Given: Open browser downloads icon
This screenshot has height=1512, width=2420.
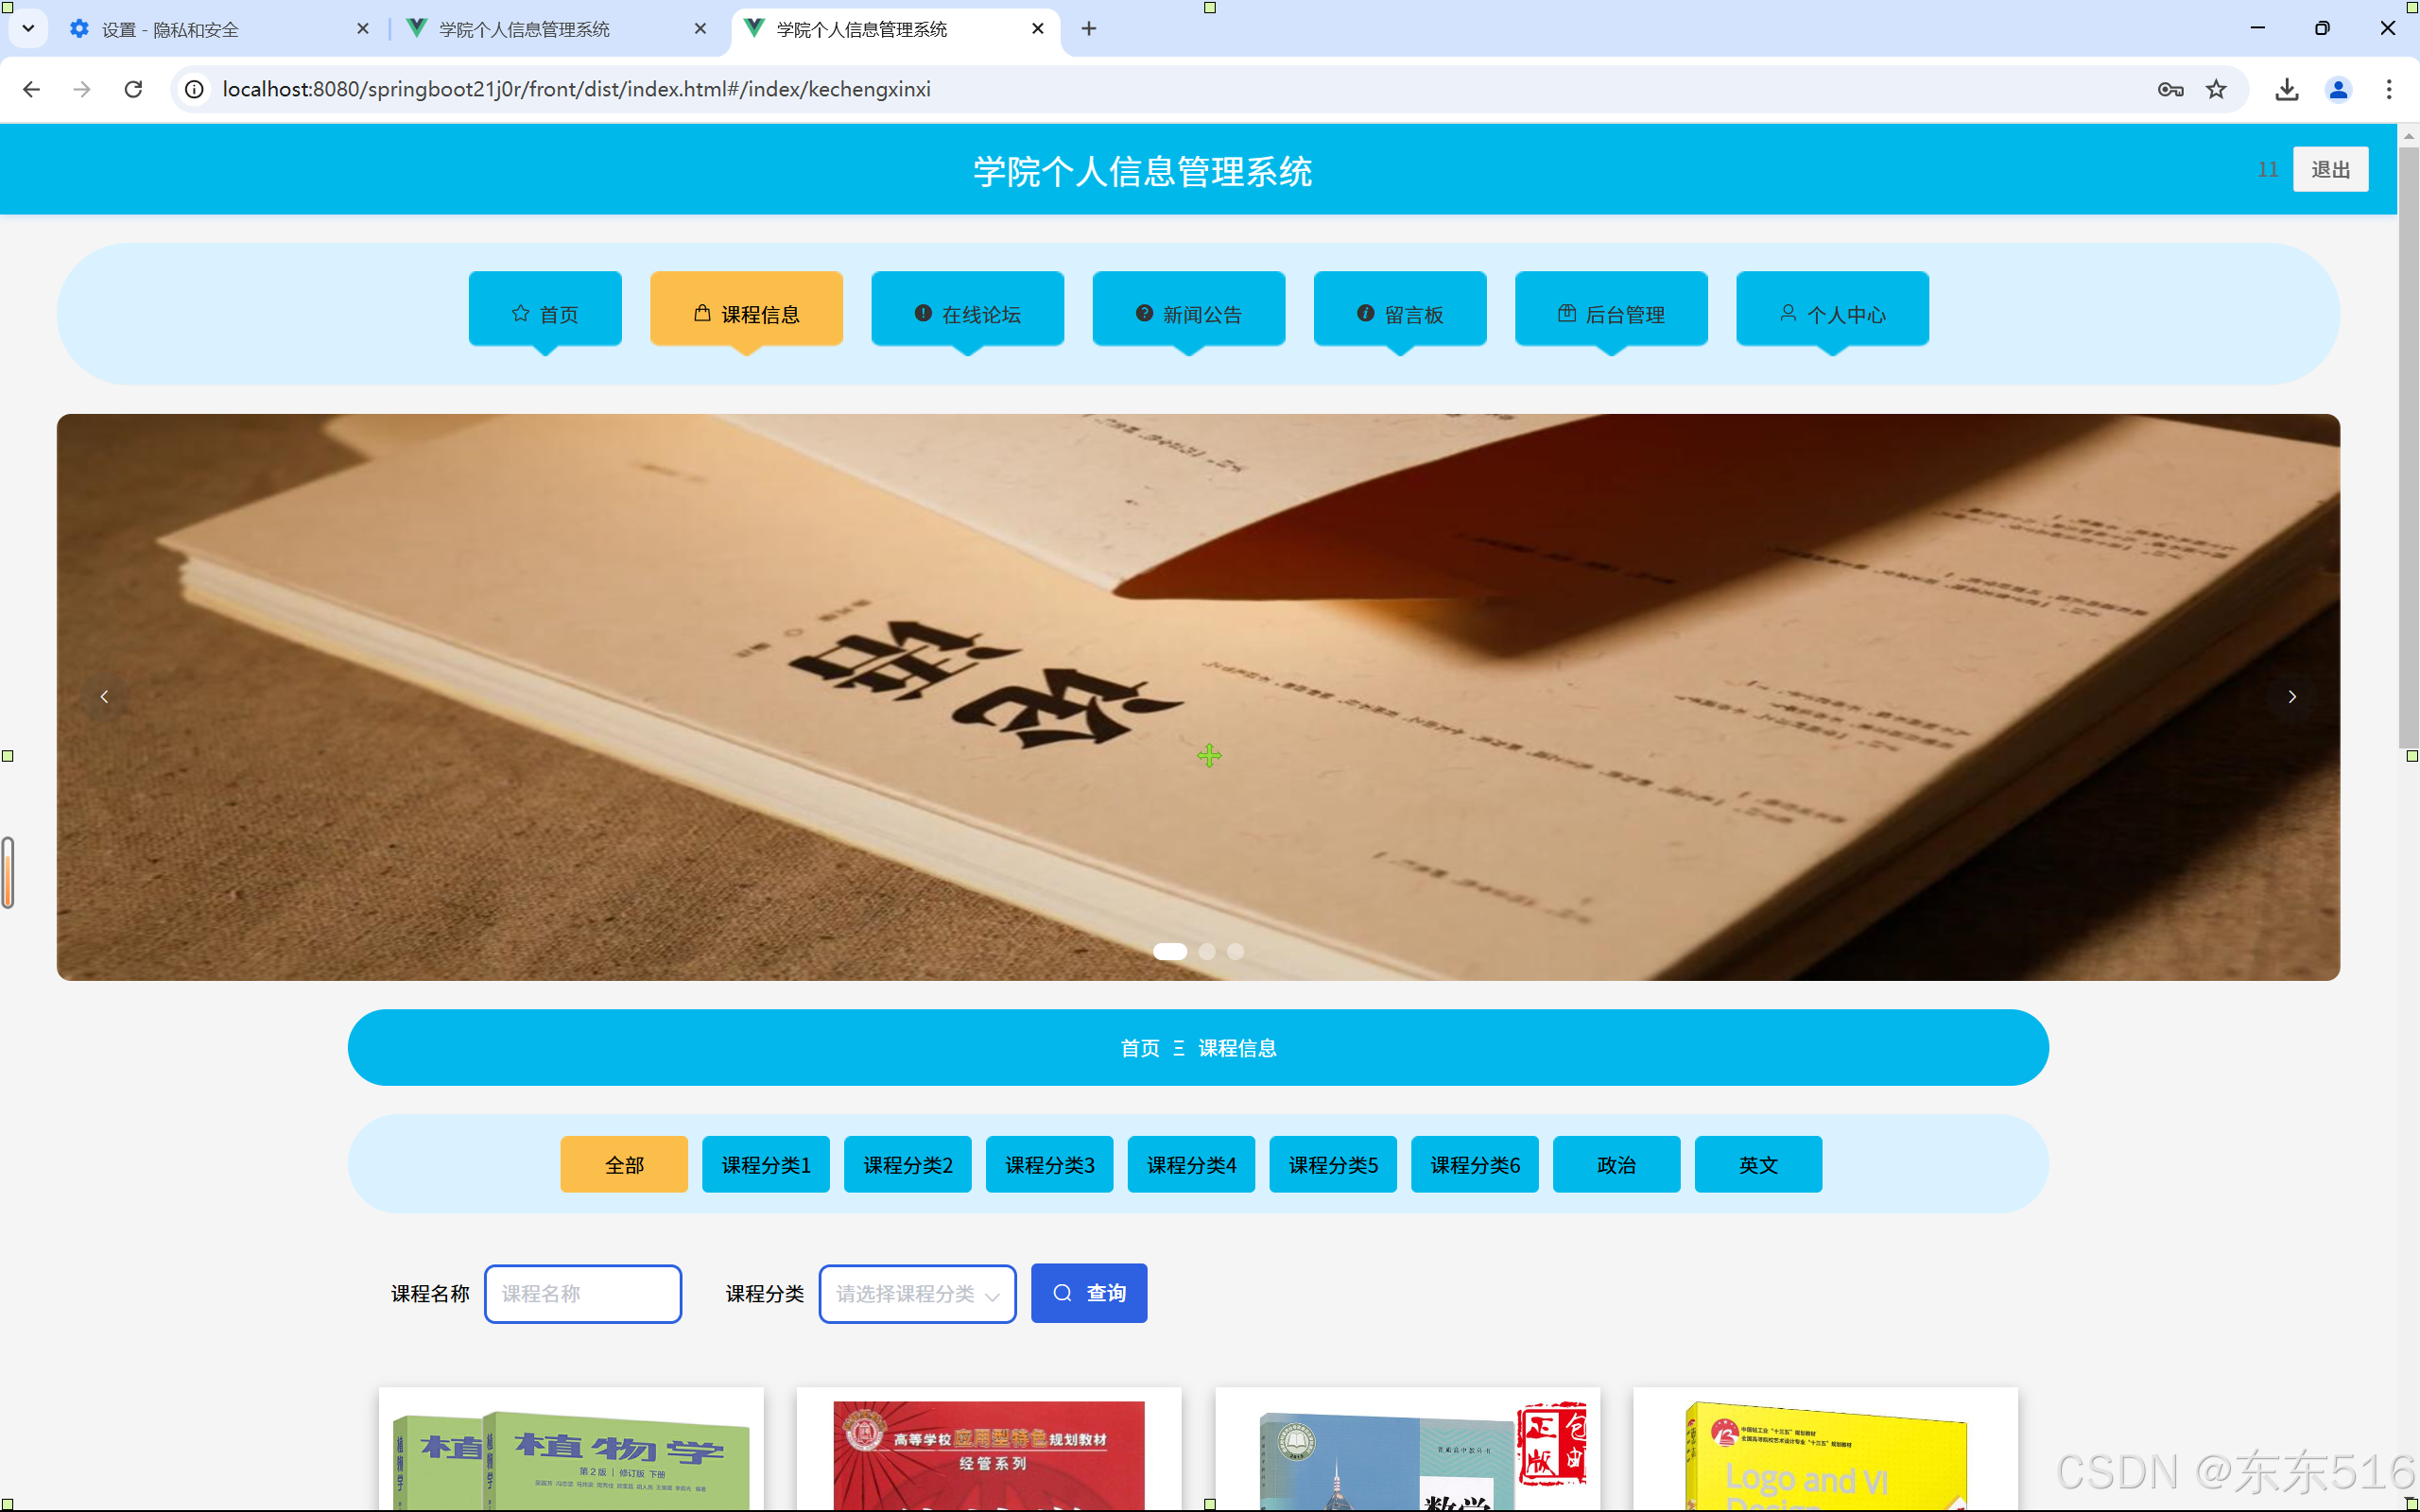Looking at the screenshot, I should pos(2286,89).
